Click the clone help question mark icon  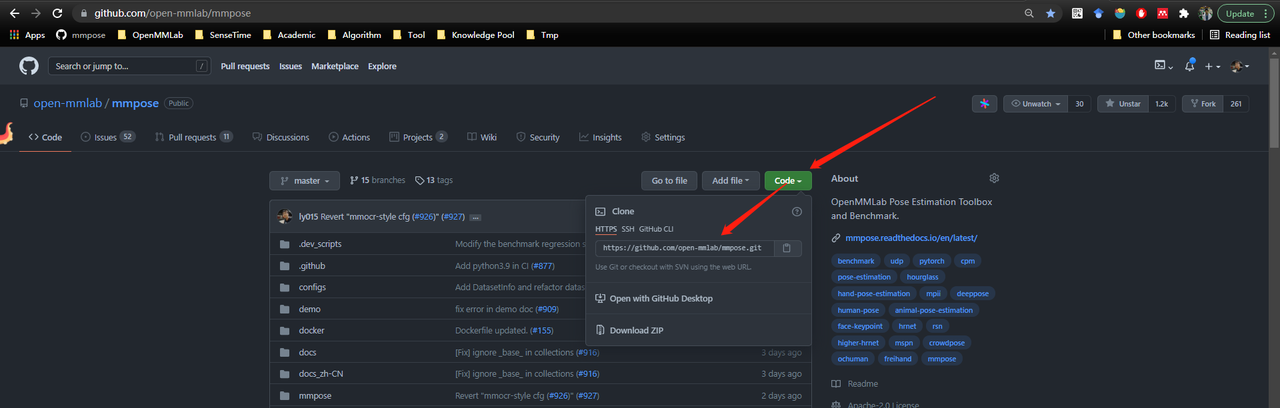(x=796, y=212)
